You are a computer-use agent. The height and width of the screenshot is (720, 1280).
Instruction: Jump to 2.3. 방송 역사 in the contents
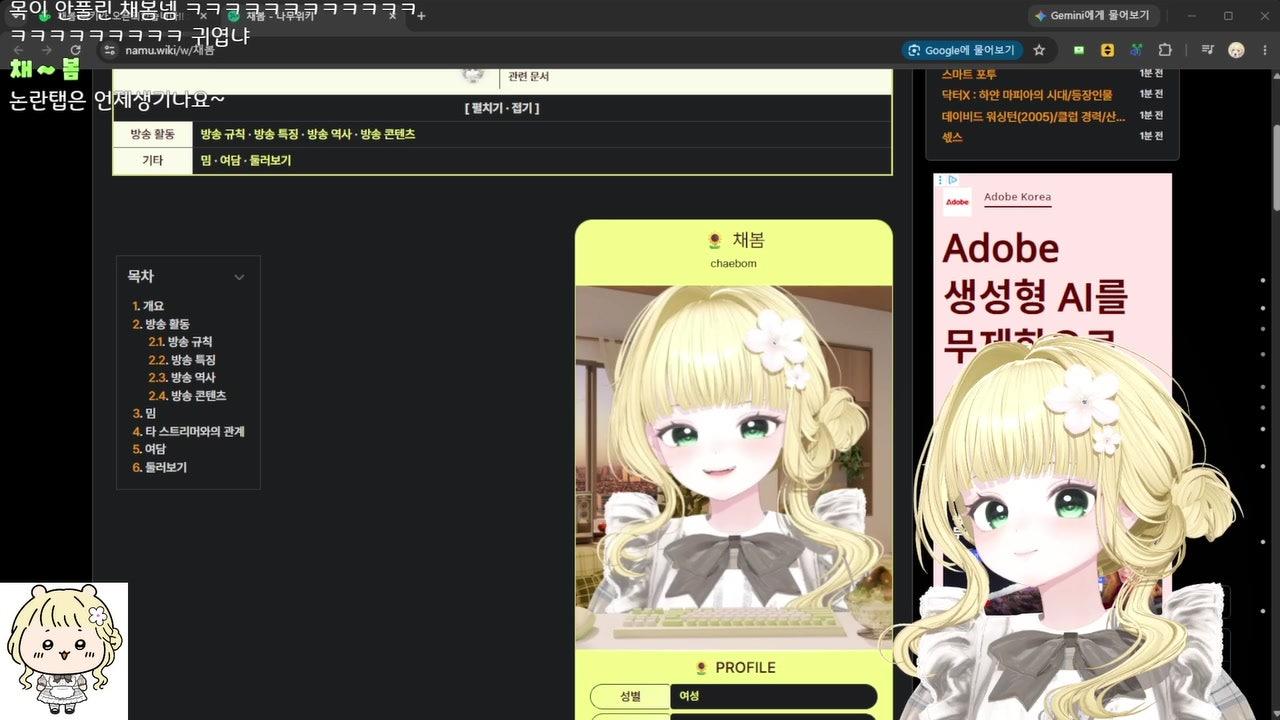pos(182,378)
